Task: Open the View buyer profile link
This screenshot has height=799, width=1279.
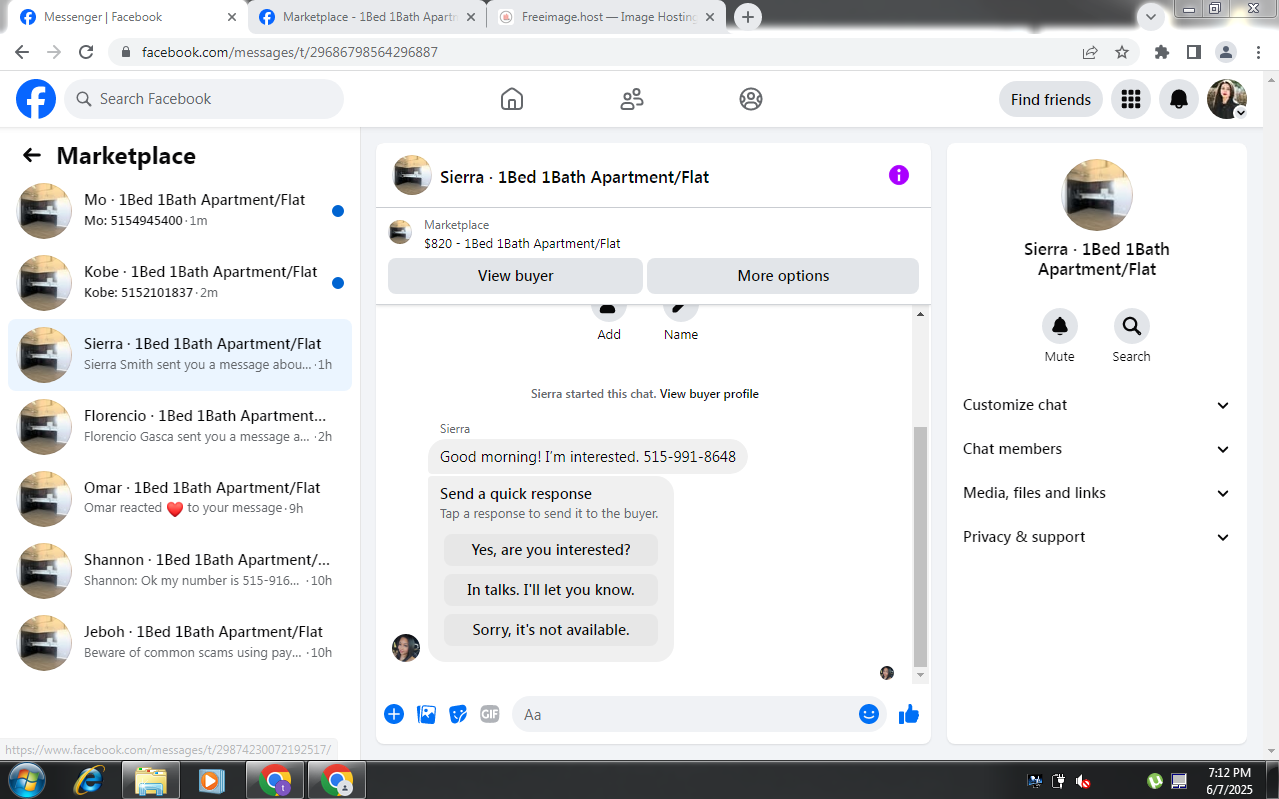Action: (709, 394)
